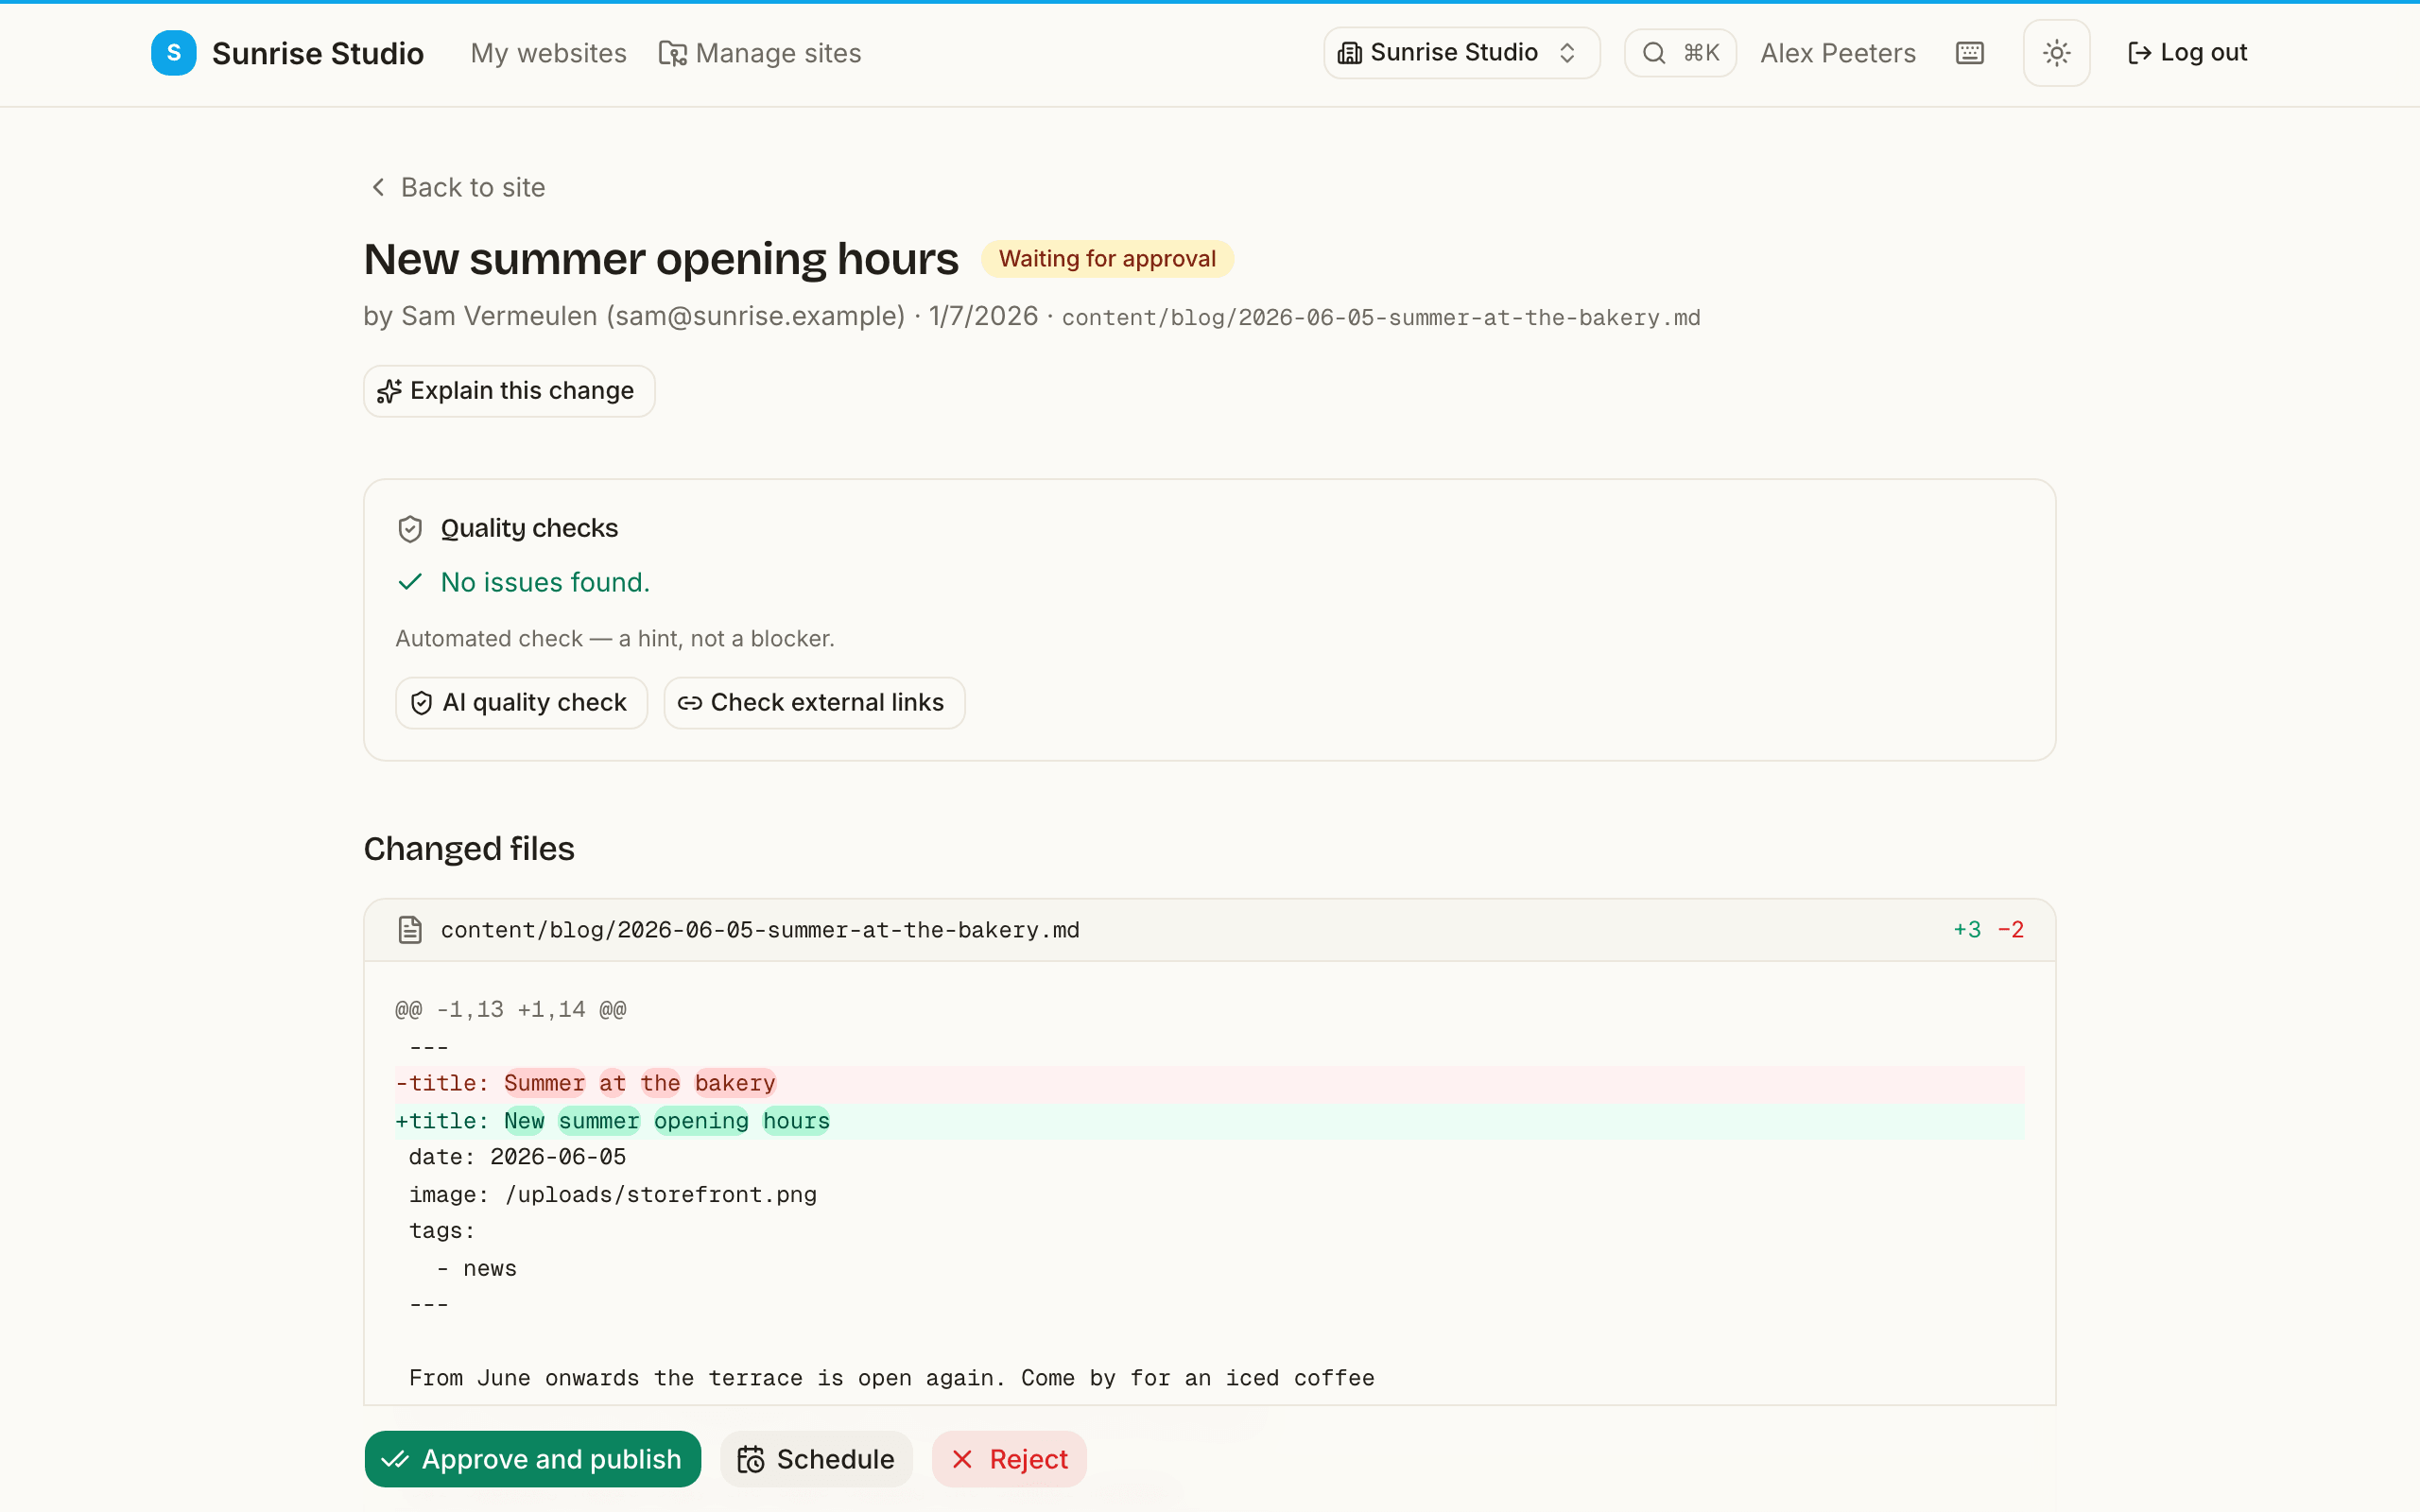Go back to site

pyautogui.click(x=457, y=187)
